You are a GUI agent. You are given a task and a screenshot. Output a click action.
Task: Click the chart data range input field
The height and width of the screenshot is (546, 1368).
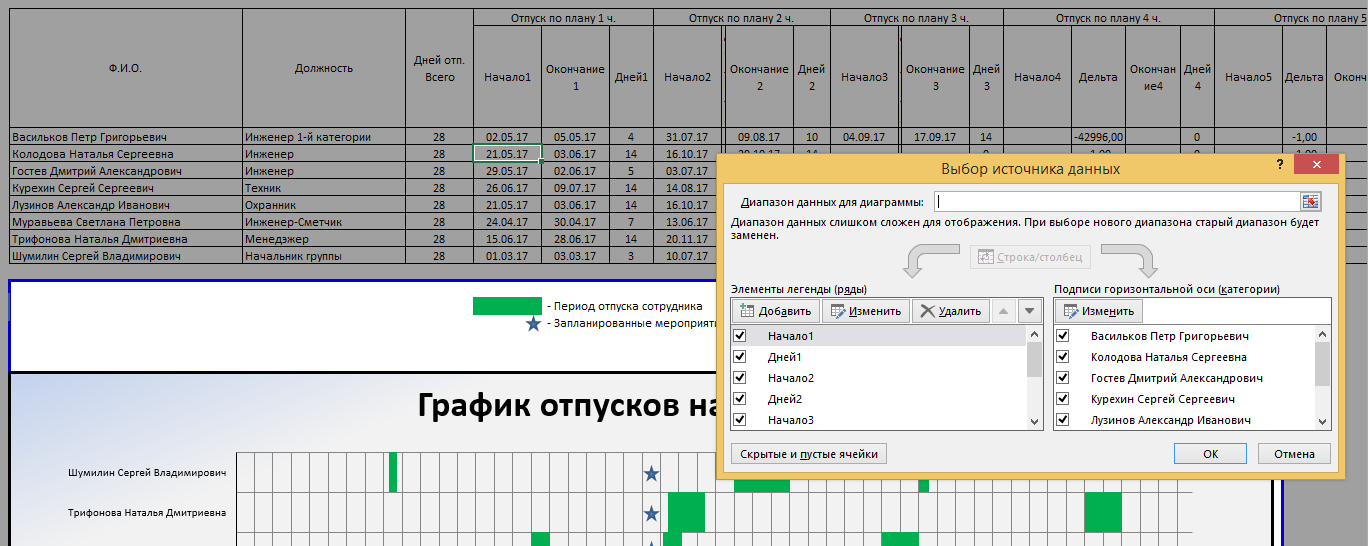pyautogui.click(x=1115, y=202)
